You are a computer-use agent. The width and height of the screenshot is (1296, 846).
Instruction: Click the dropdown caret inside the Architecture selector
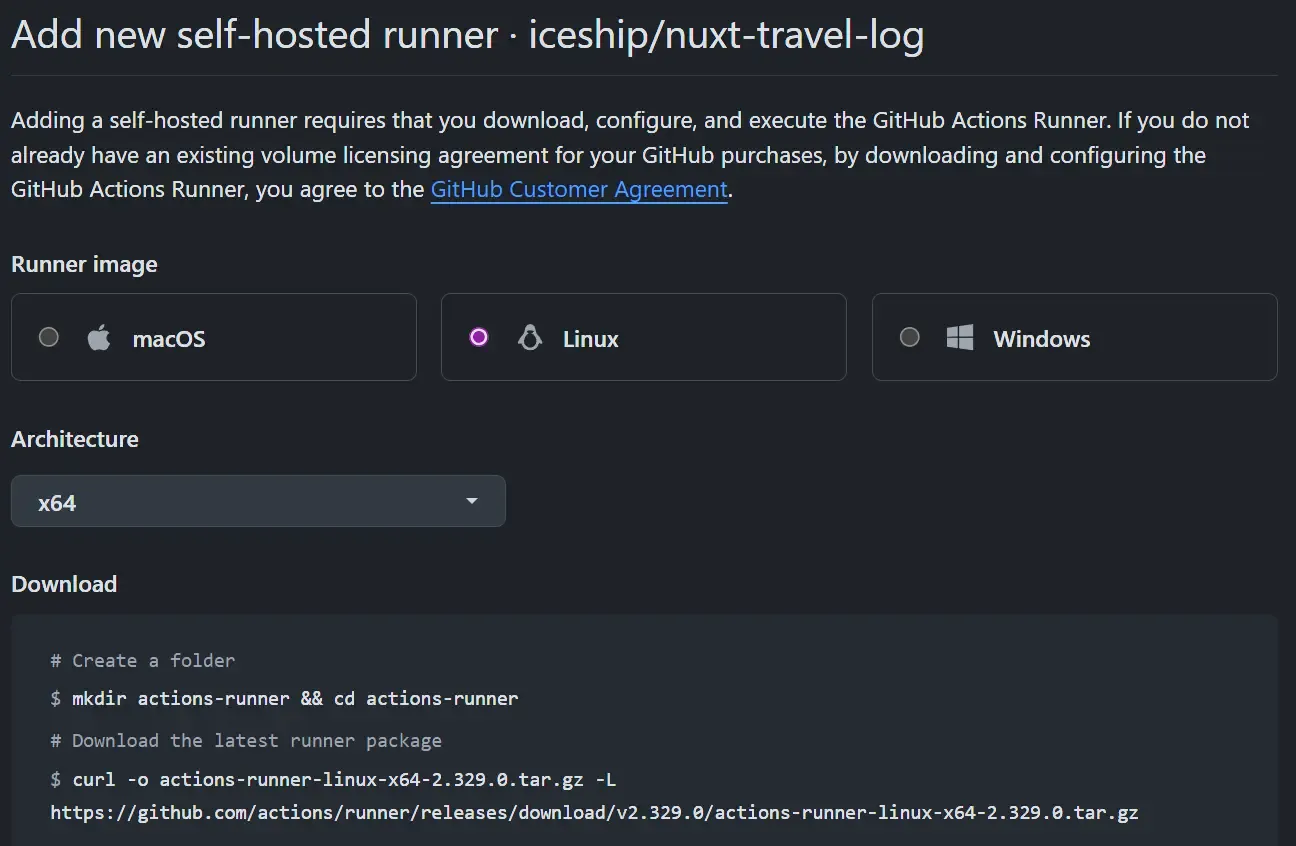point(471,501)
